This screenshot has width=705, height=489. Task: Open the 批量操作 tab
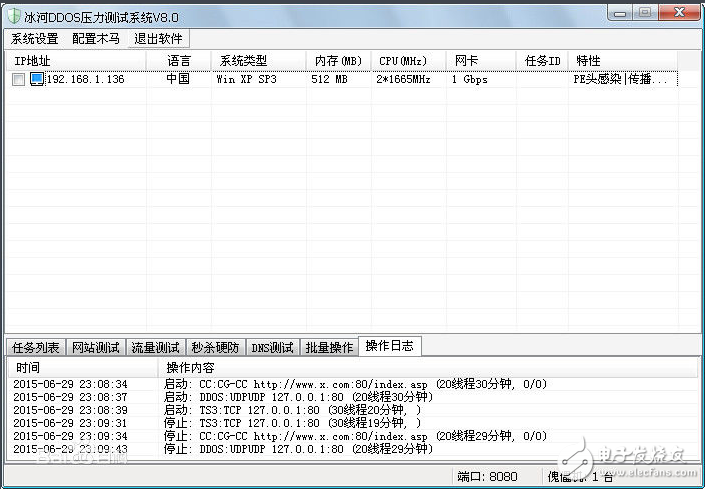(329, 348)
